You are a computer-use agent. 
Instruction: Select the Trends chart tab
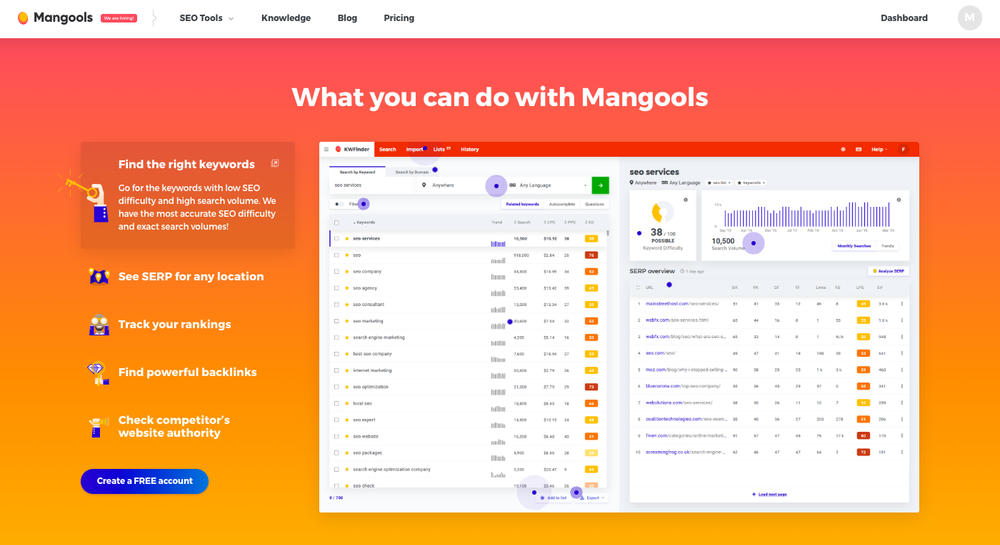pos(887,246)
